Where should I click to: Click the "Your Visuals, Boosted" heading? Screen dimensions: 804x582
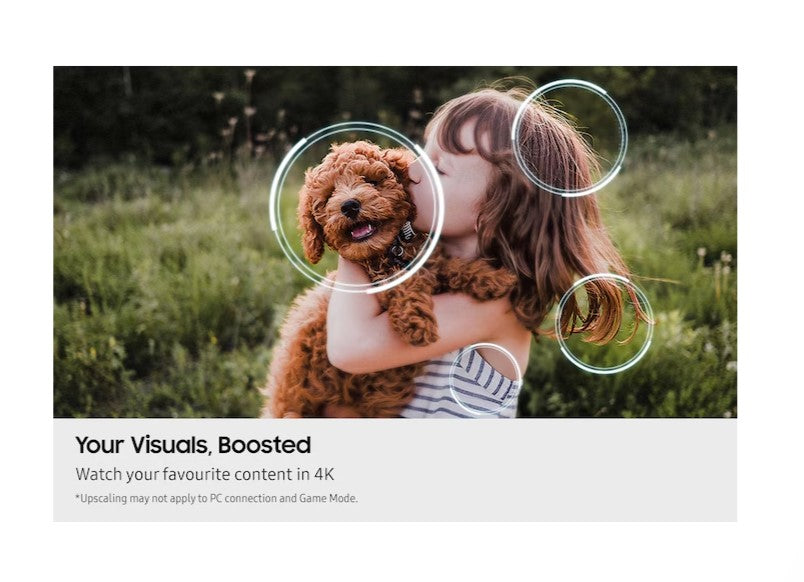(x=193, y=445)
